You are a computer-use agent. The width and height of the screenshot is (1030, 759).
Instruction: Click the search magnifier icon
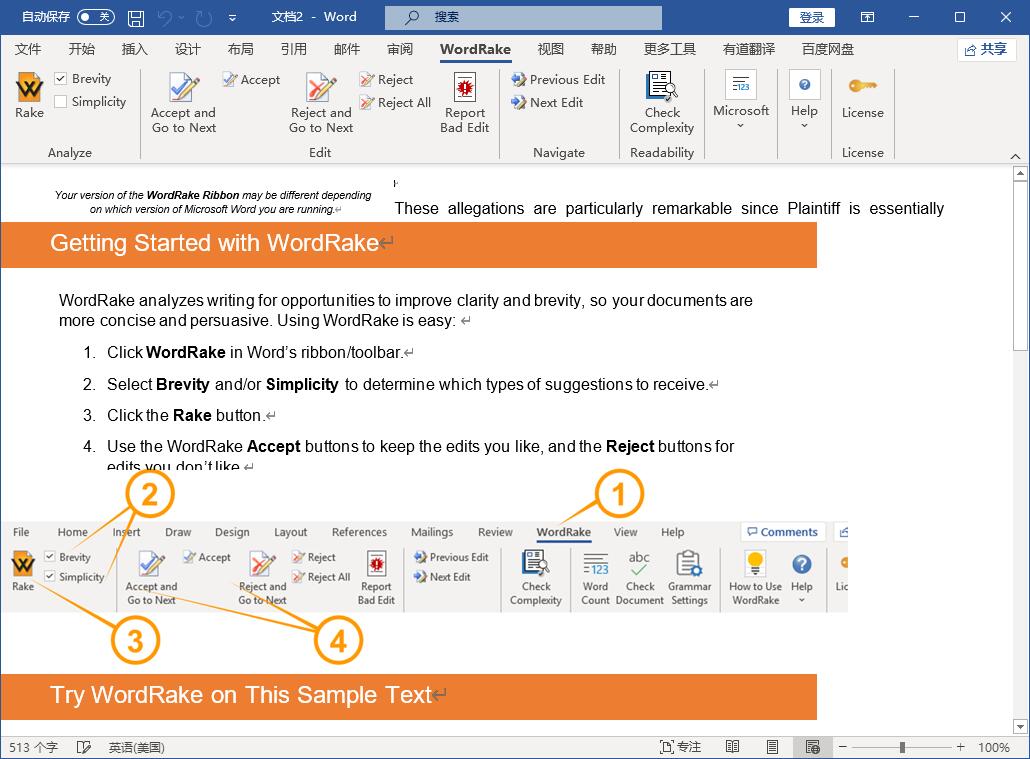point(412,18)
